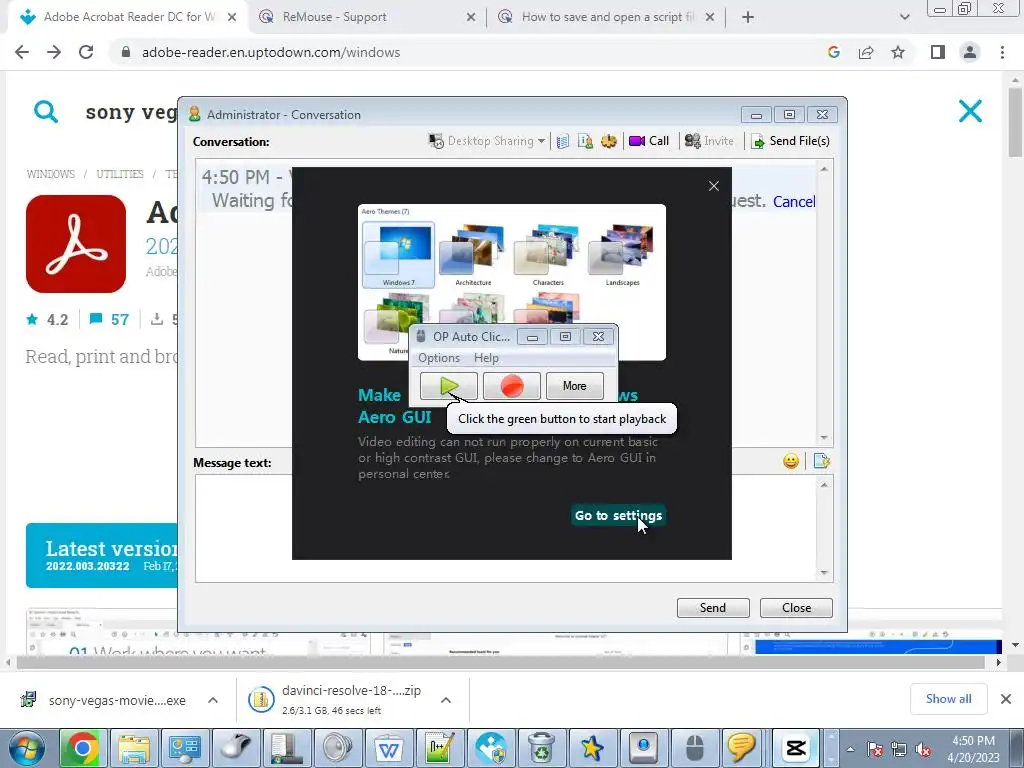The height and width of the screenshot is (768, 1024).
Task: Open the More button in OP Auto Clicker
Action: point(575,386)
